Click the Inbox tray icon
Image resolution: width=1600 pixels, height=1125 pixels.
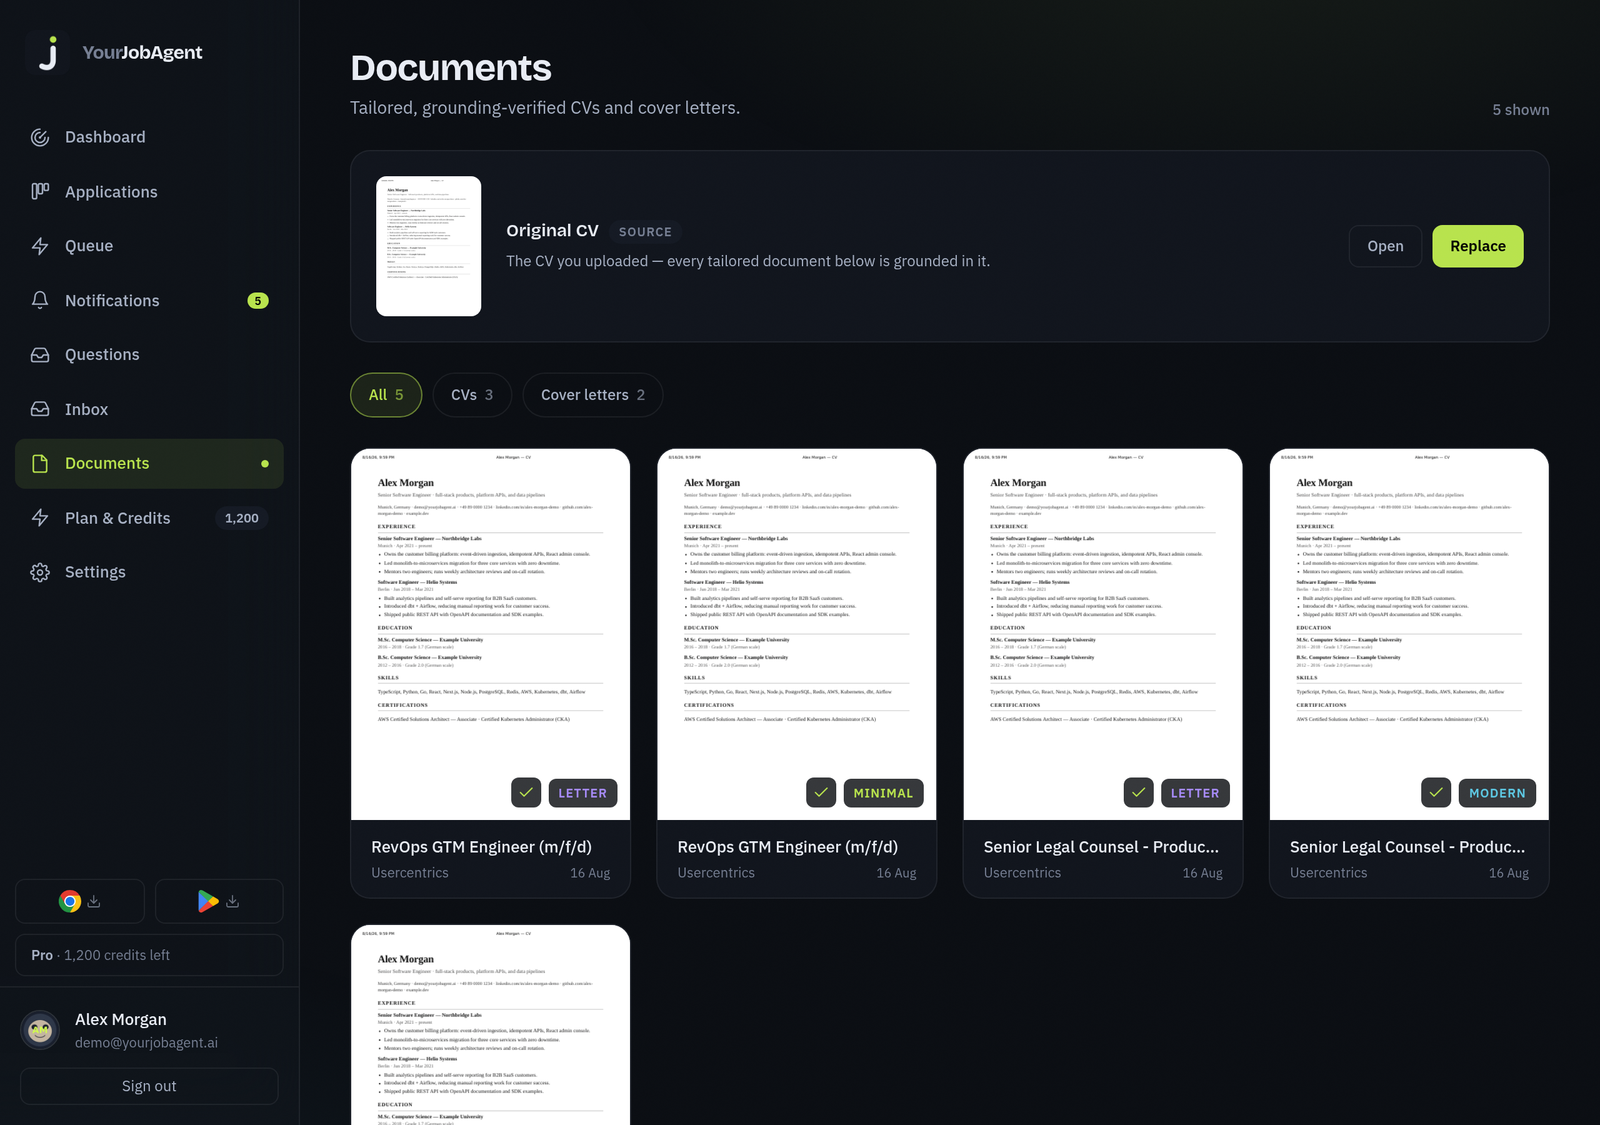click(40, 409)
